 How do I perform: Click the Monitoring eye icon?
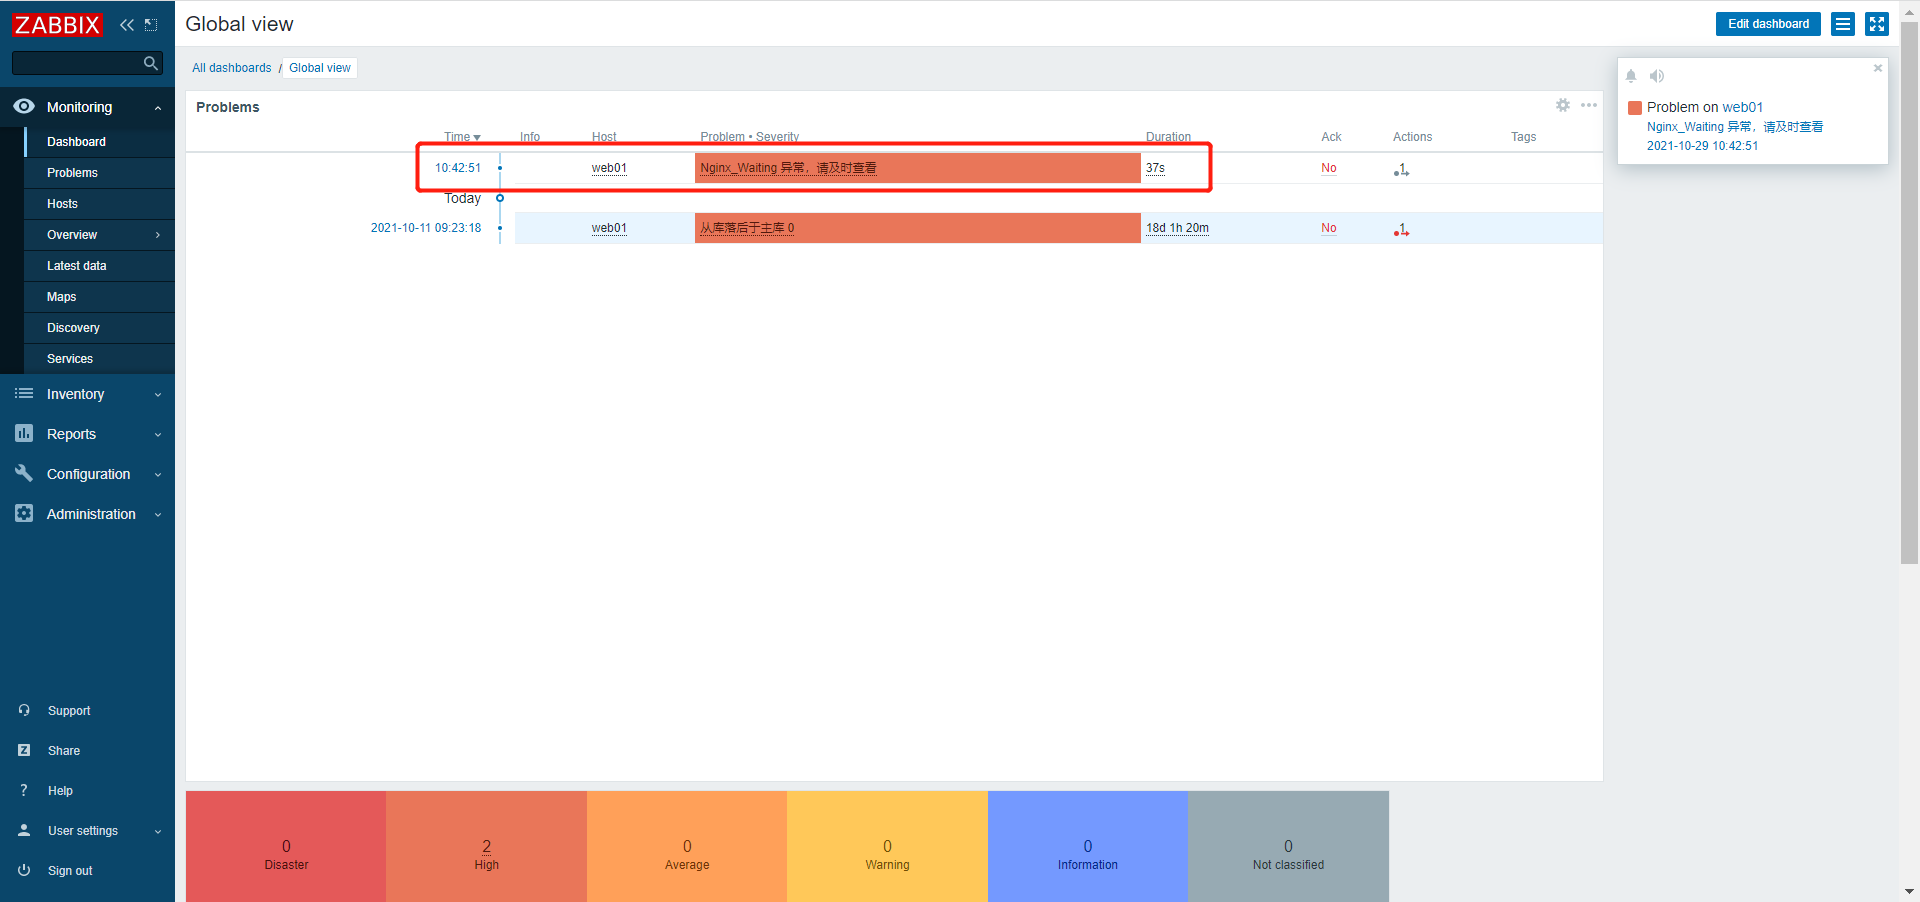click(24, 106)
